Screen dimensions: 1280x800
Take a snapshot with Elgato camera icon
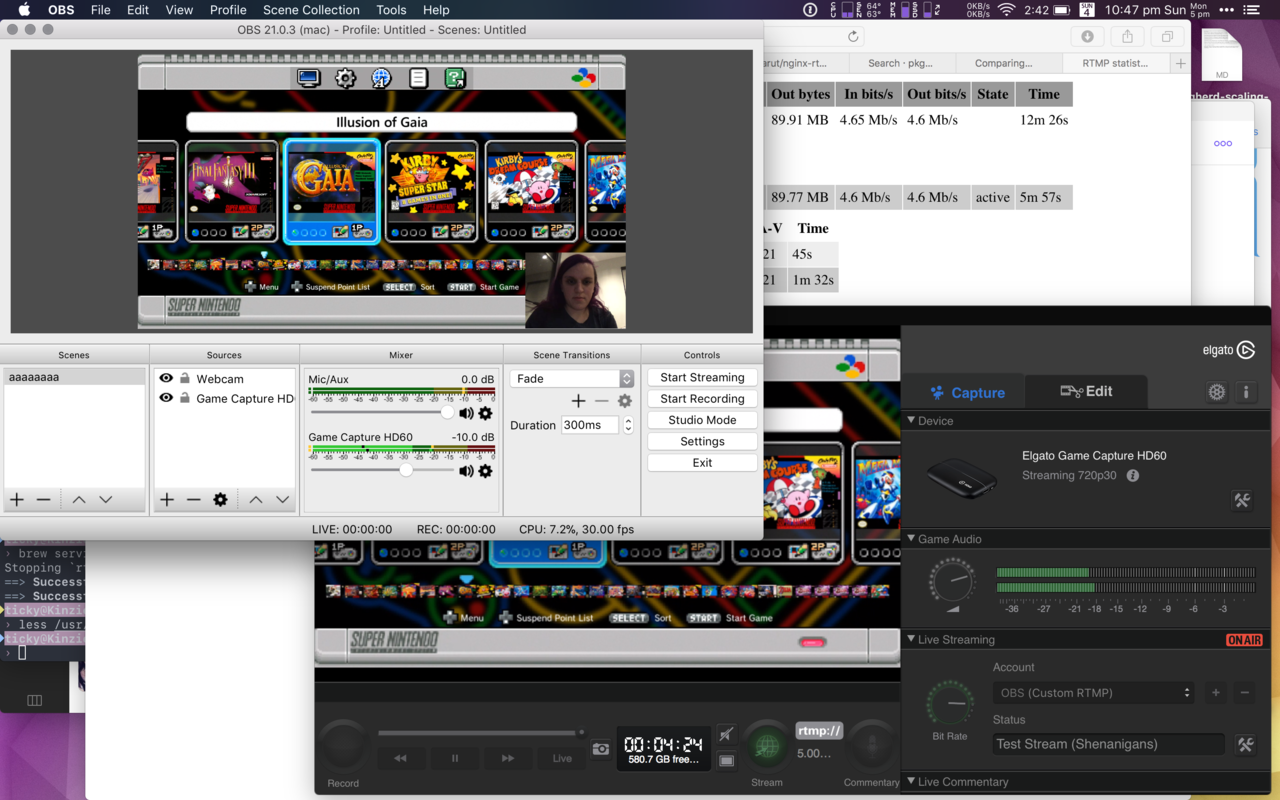click(600, 748)
